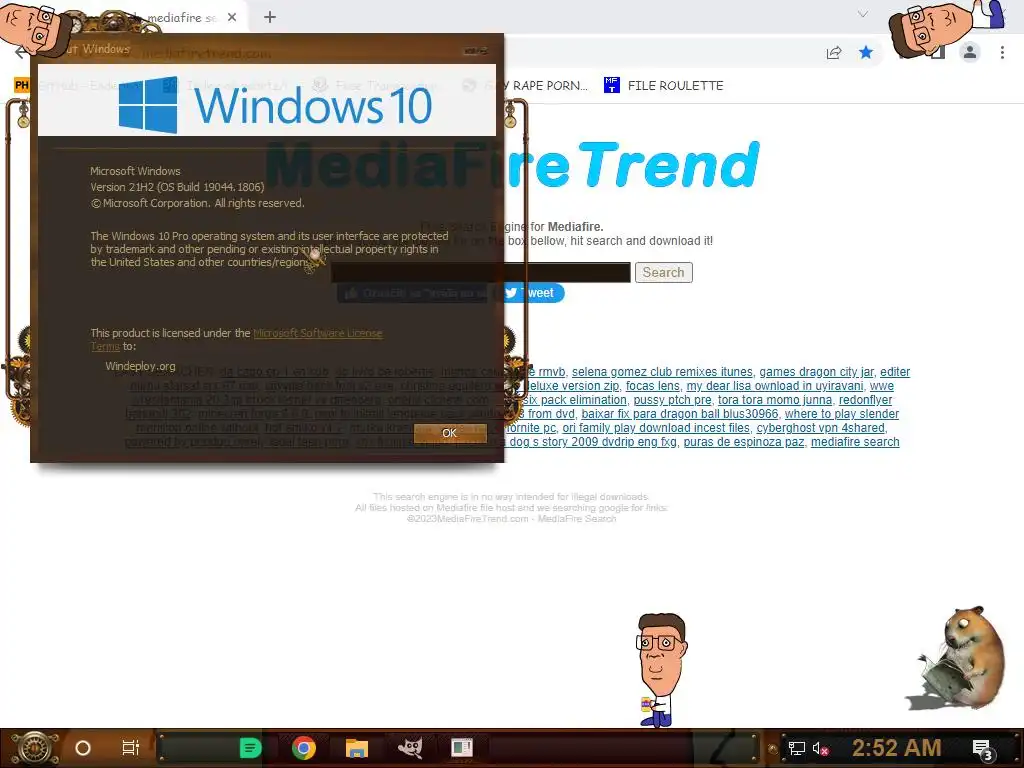Open a new Chrome tab with plus
The width and height of the screenshot is (1024, 768).
pos(270,18)
